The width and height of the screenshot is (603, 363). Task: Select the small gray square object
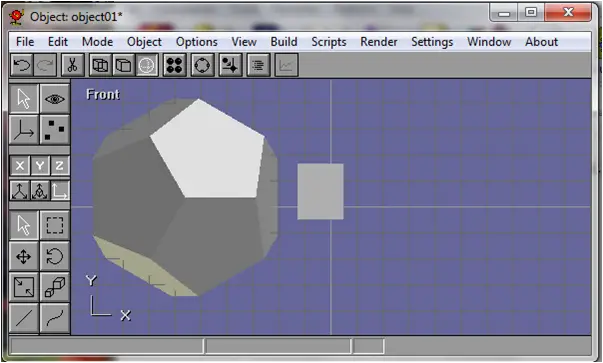click(320, 191)
